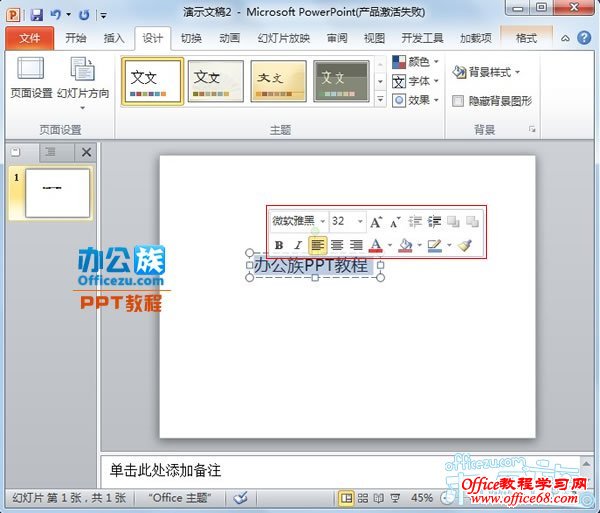Toggle normal view button in status bar

pos(346,497)
